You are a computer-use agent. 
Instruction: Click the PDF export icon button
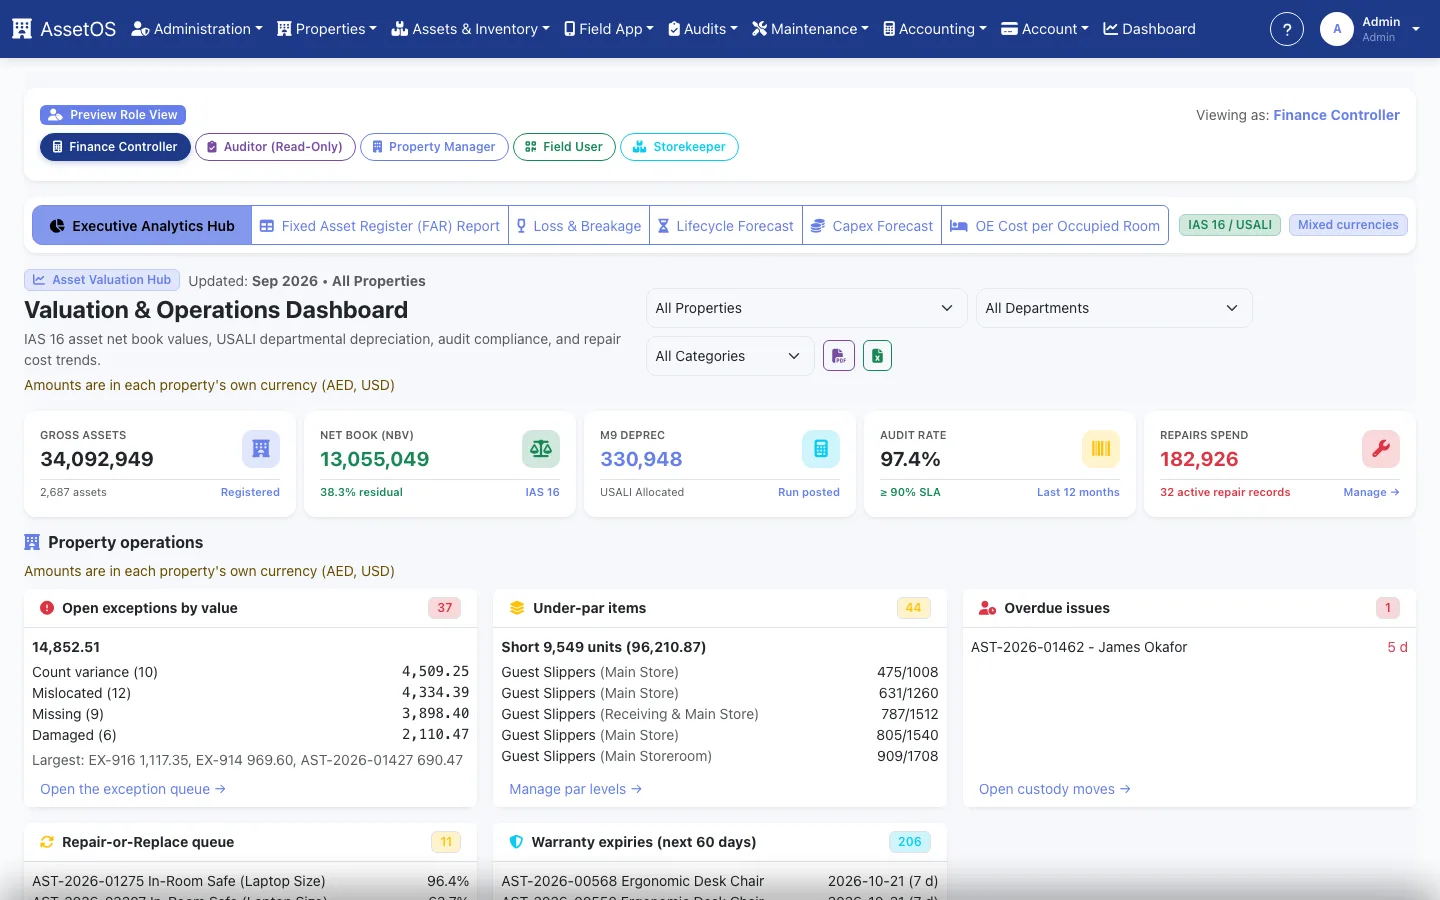[839, 355]
